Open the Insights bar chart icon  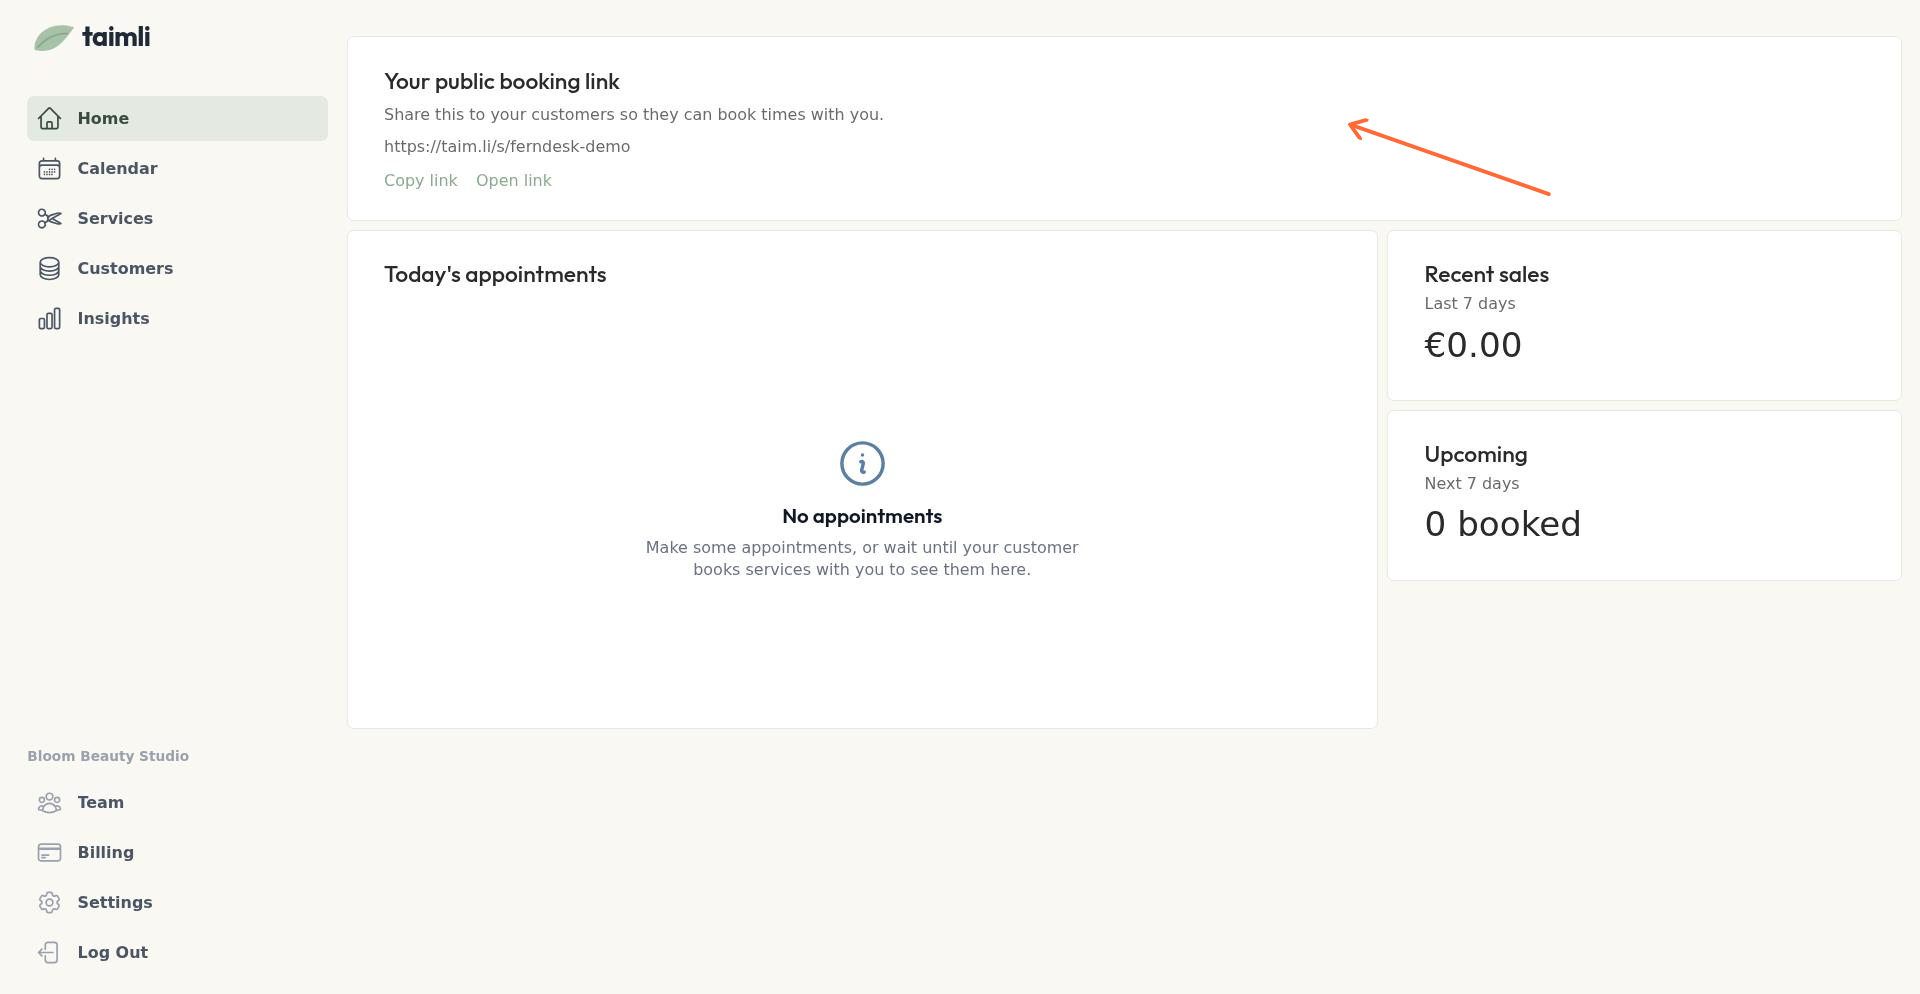click(49, 319)
